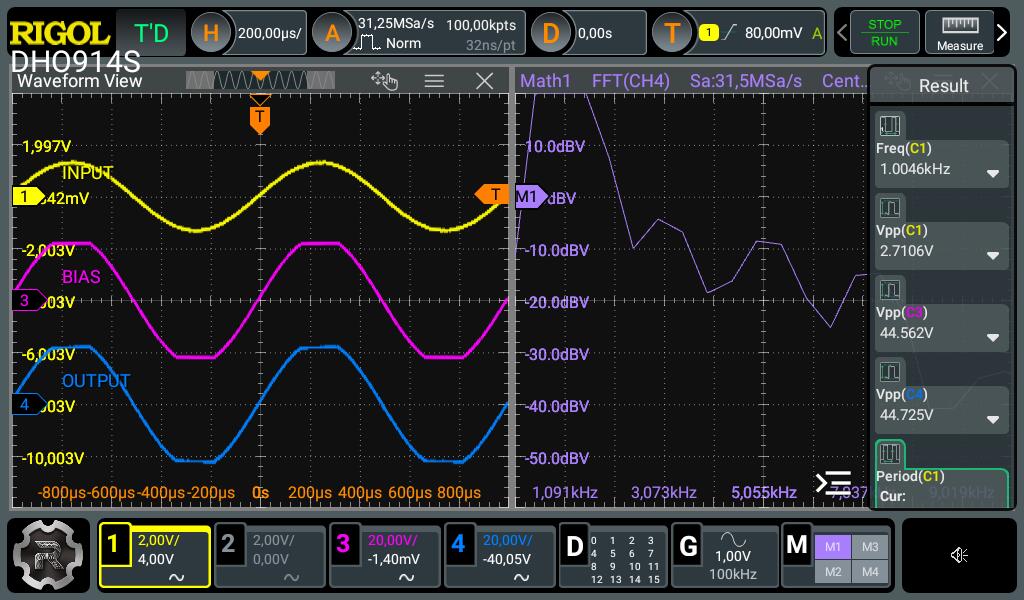Expand Vpp(C1) result dropdown
The height and width of the screenshot is (600, 1024).
tap(993, 255)
